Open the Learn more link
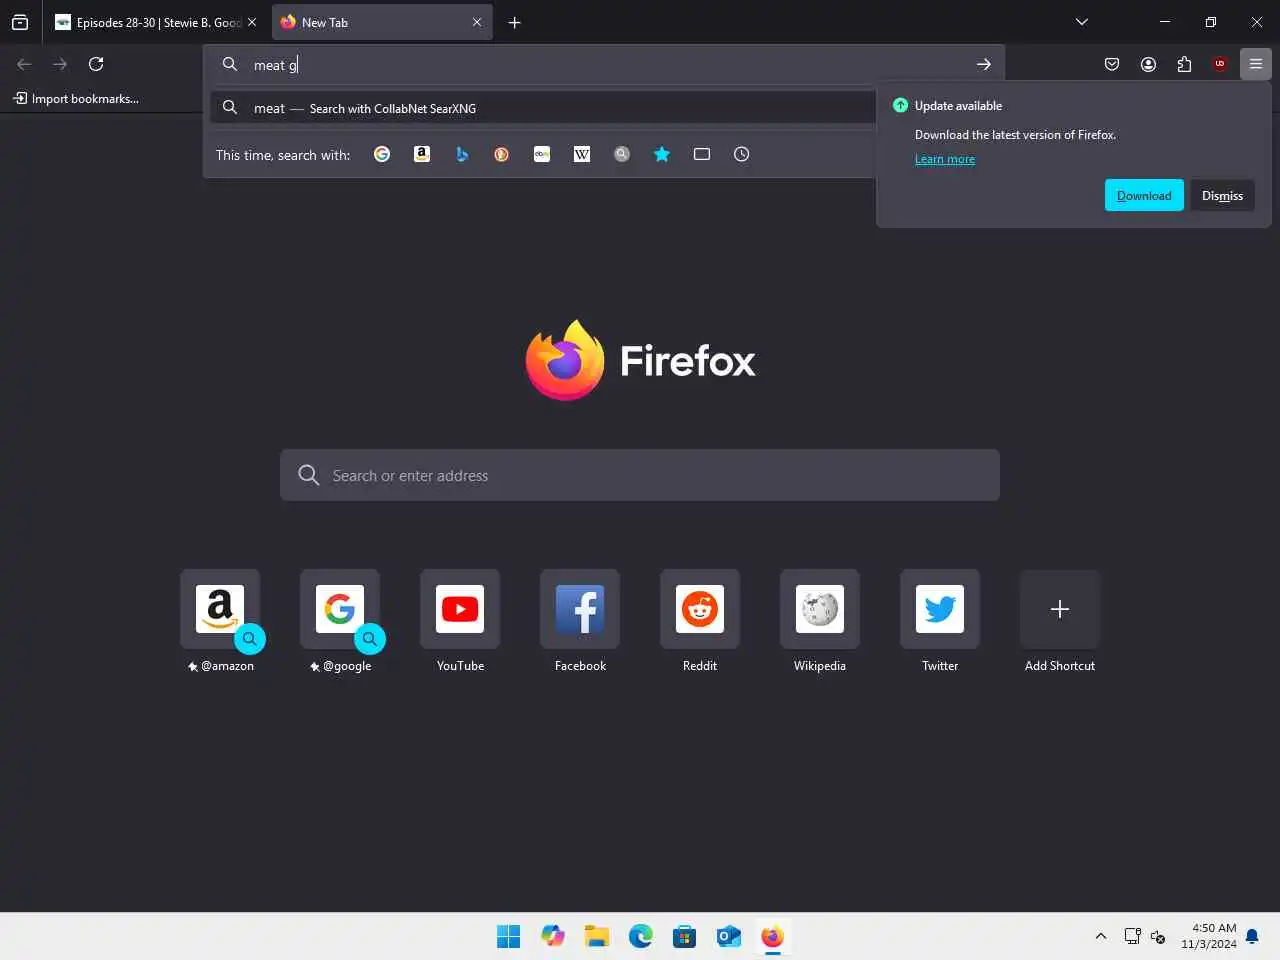The height and width of the screenshot is (960, 1280). tap(944, 159)
